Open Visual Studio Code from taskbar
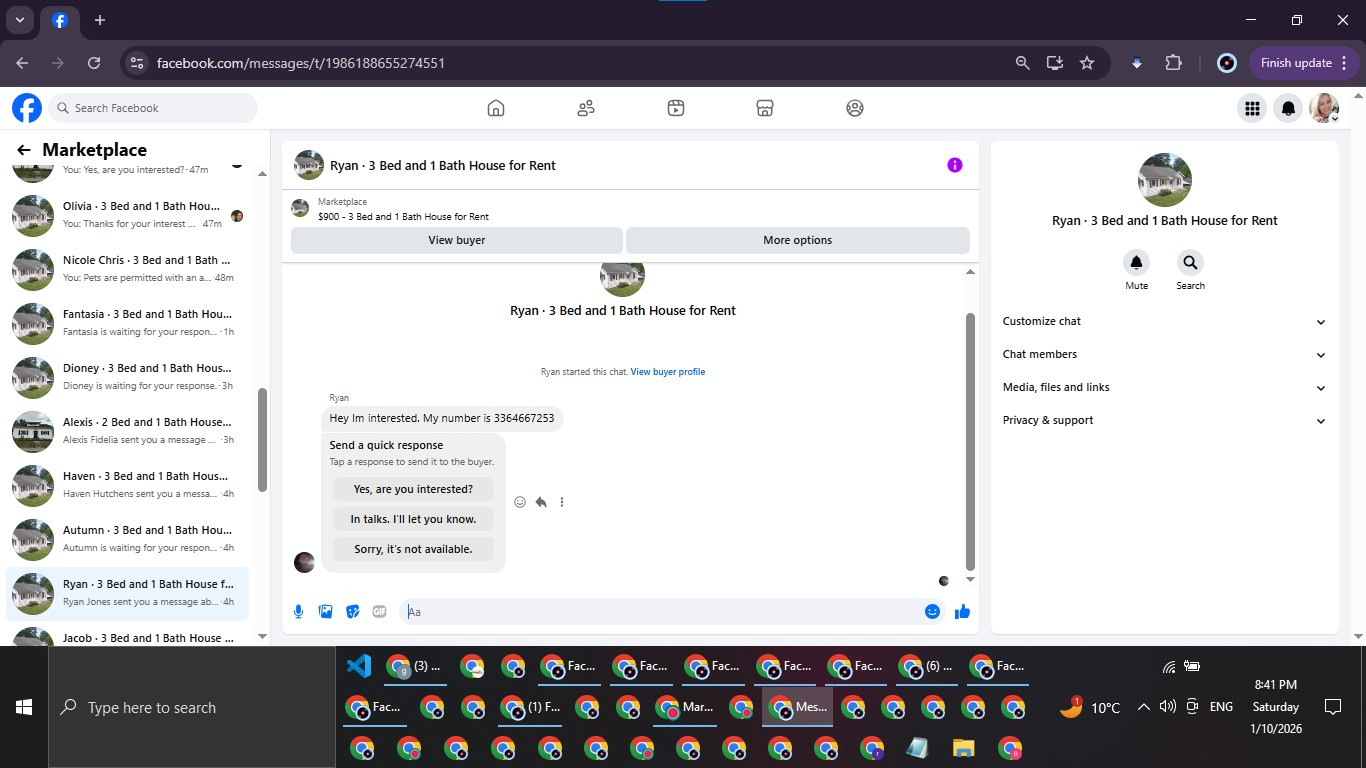Screen dimensions: 1366x768 358,666
